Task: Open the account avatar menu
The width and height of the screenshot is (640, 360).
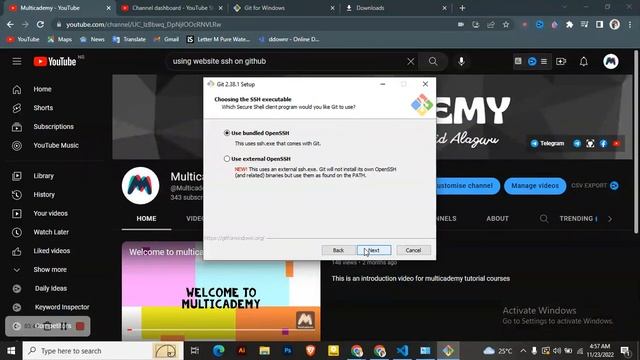Action: [x=611, y=62]
